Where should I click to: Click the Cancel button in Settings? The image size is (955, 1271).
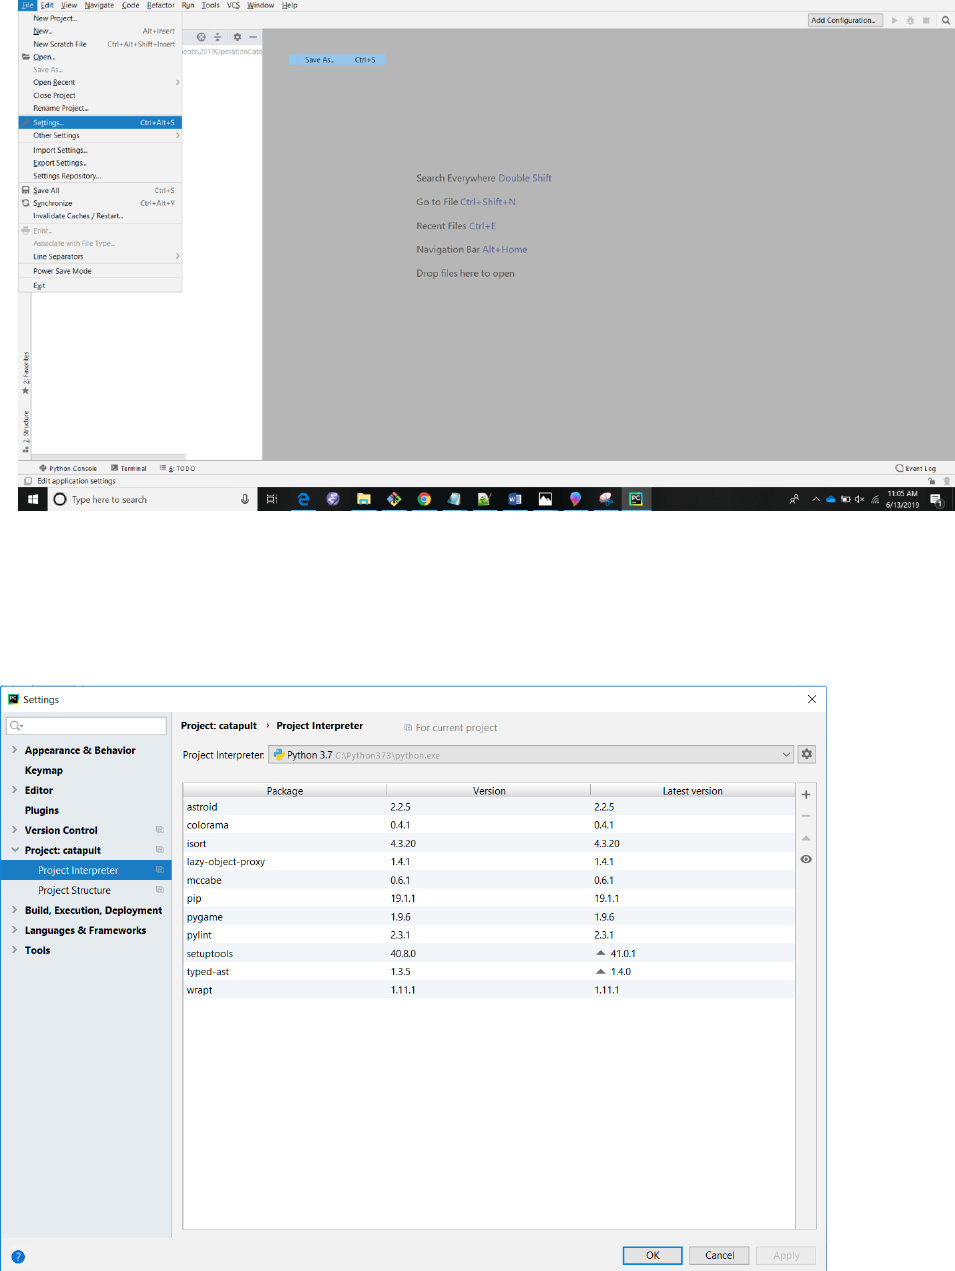720,1255
